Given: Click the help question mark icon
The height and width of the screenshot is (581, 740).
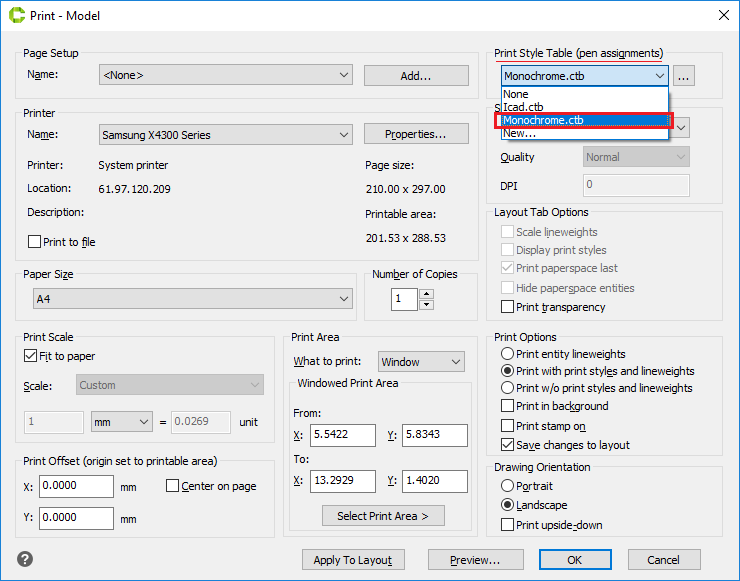Looking at the screenshot, I should click(x=25, y=559).
